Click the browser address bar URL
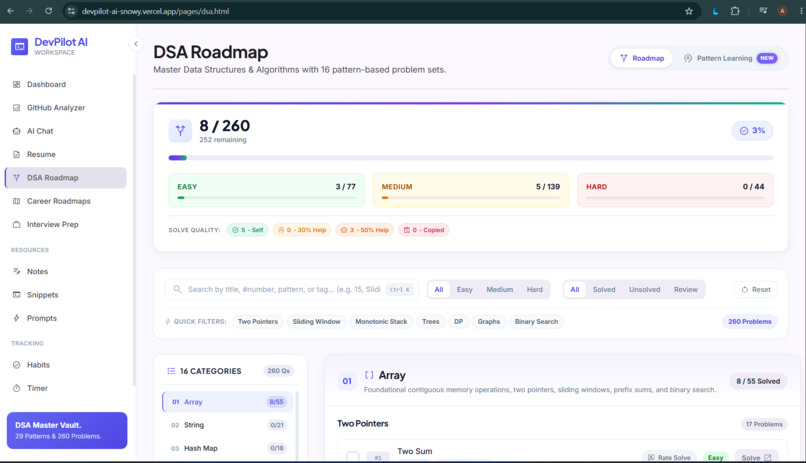The image size is (806, 463). 155,11
